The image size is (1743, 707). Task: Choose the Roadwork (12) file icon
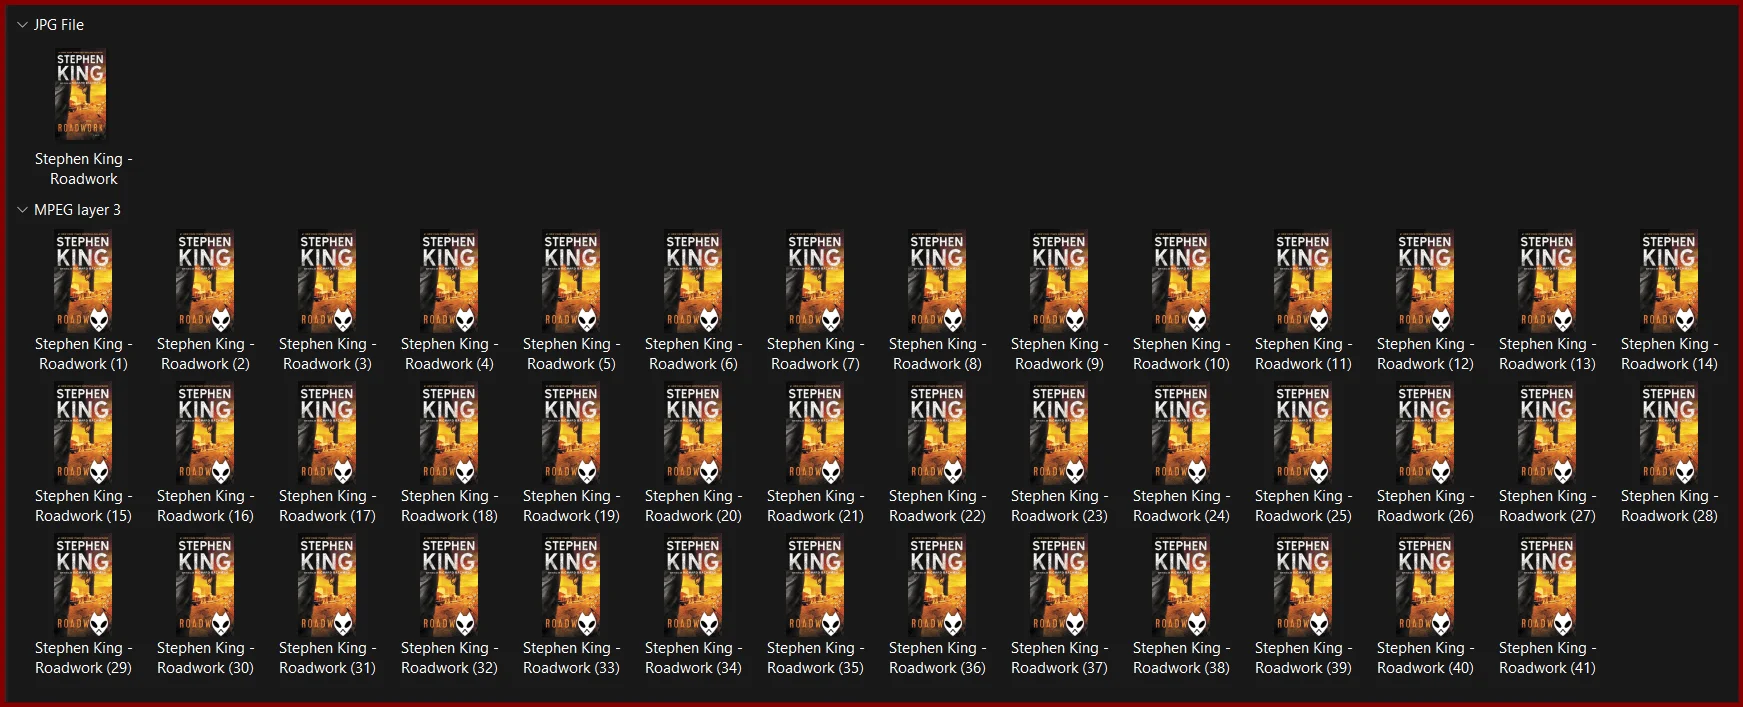pyautogui.click(x=1425, y=282)
